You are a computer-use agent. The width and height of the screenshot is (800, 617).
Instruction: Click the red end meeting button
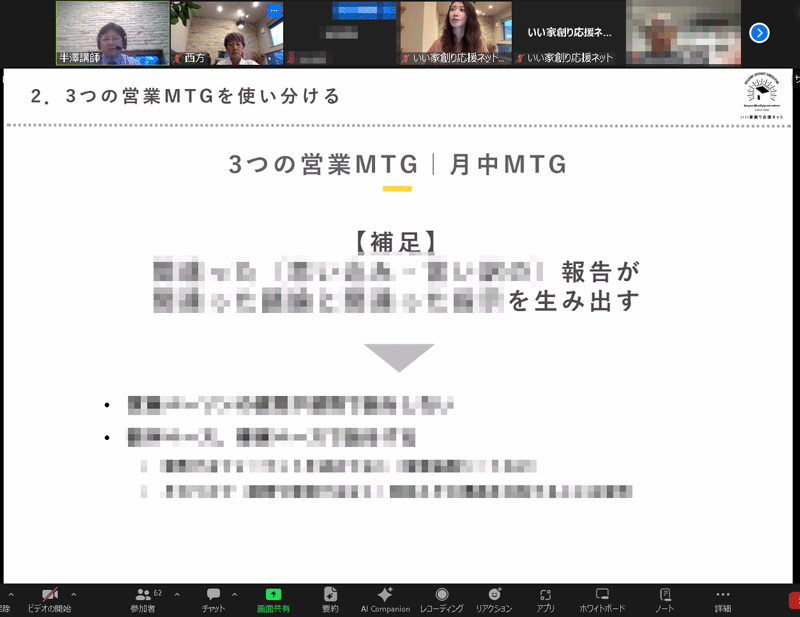coord(794,599)
